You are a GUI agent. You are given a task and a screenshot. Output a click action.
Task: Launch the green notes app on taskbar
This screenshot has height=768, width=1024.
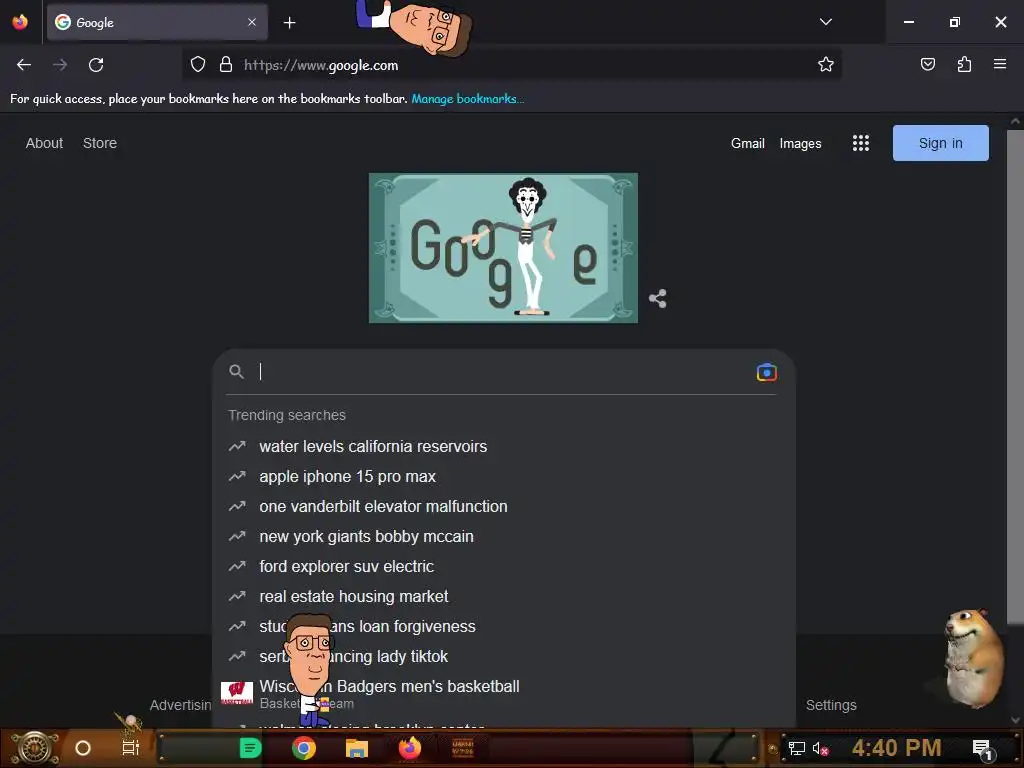coord(250,748)
